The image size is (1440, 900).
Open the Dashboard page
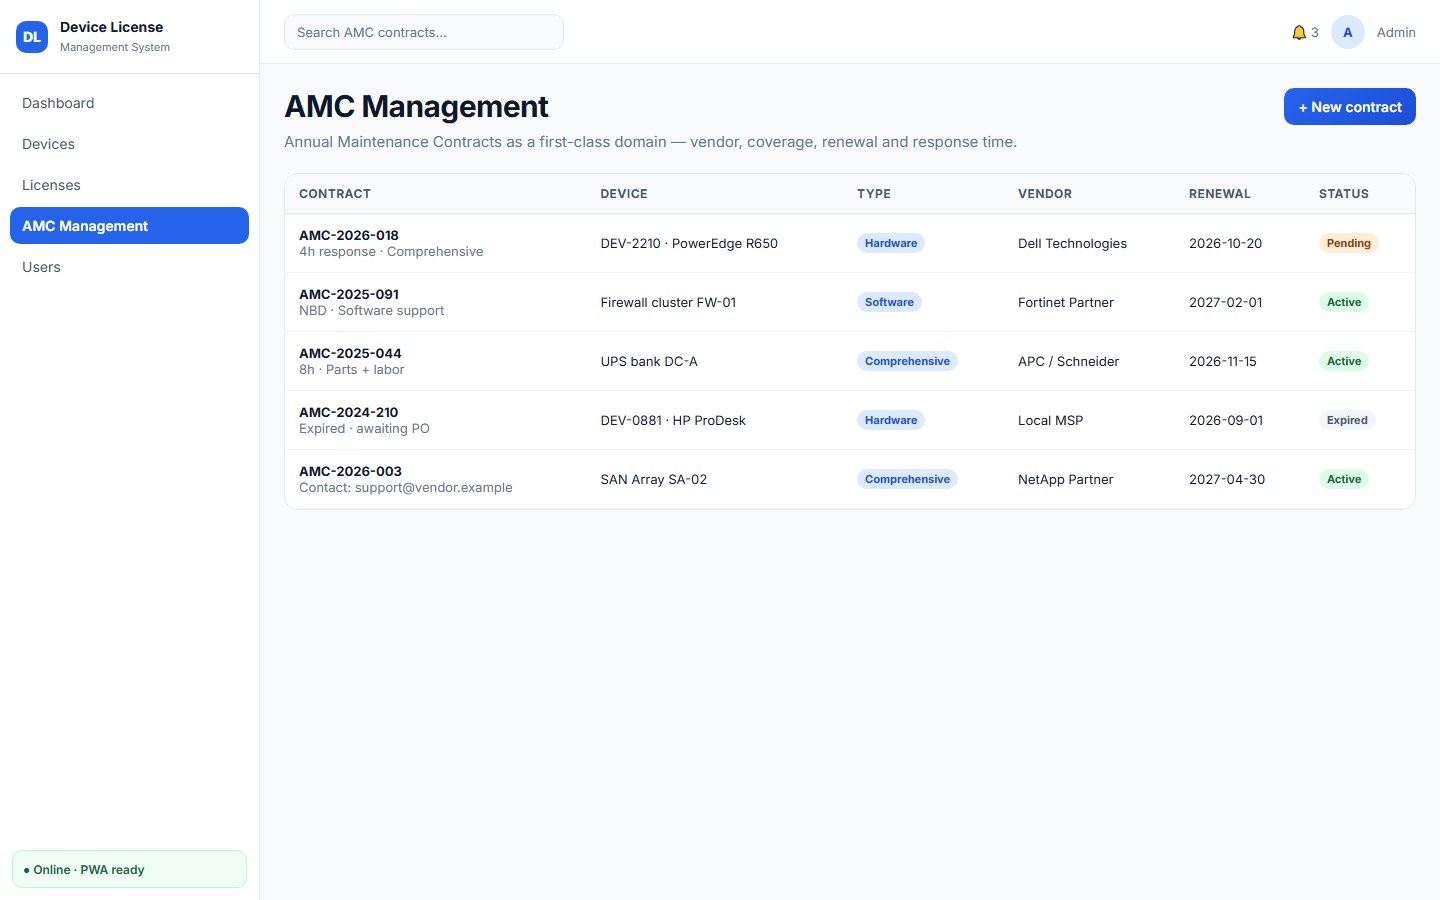click(129, 103)
